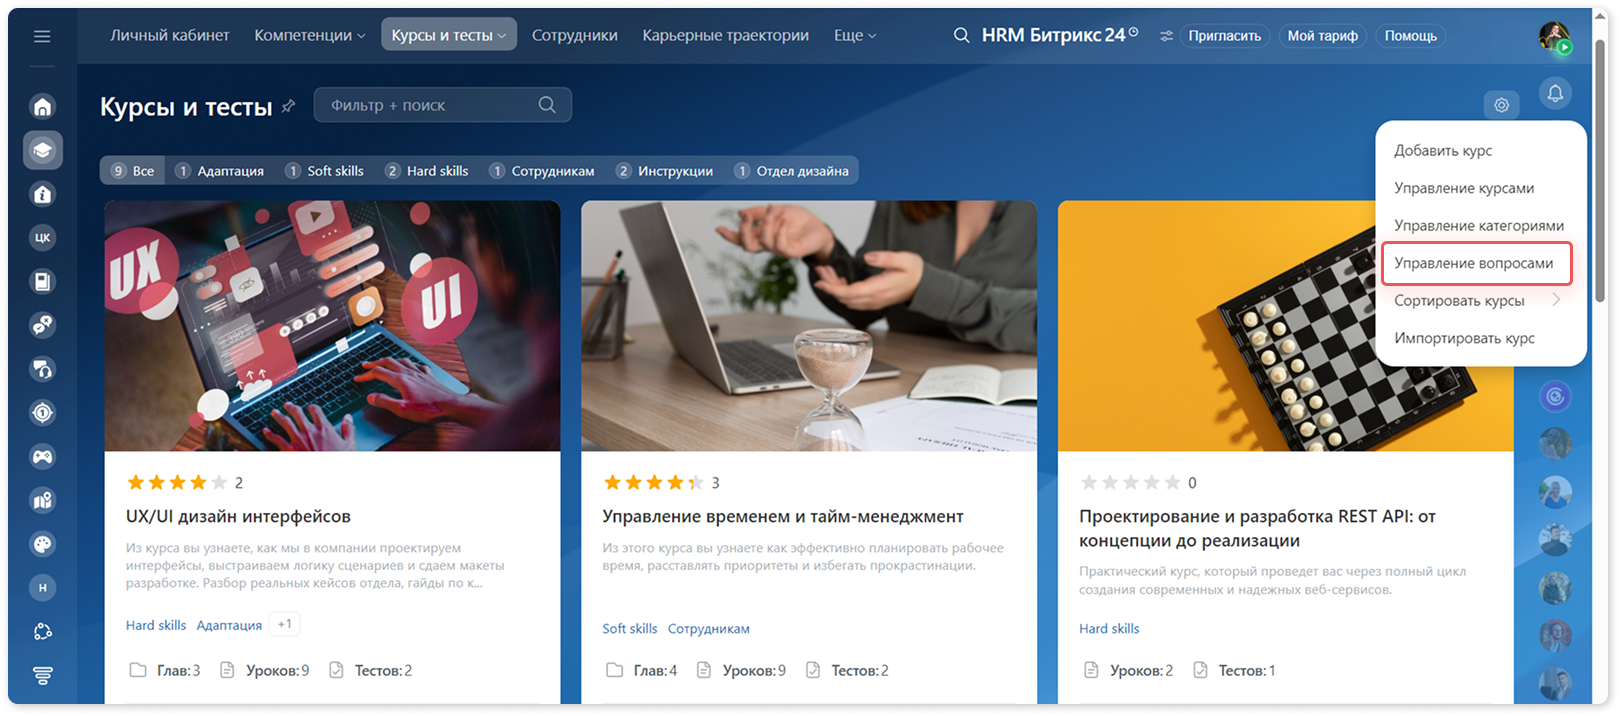Open the hamburger menu icon
Viewport: 1620px width, 716px height.
42,36
